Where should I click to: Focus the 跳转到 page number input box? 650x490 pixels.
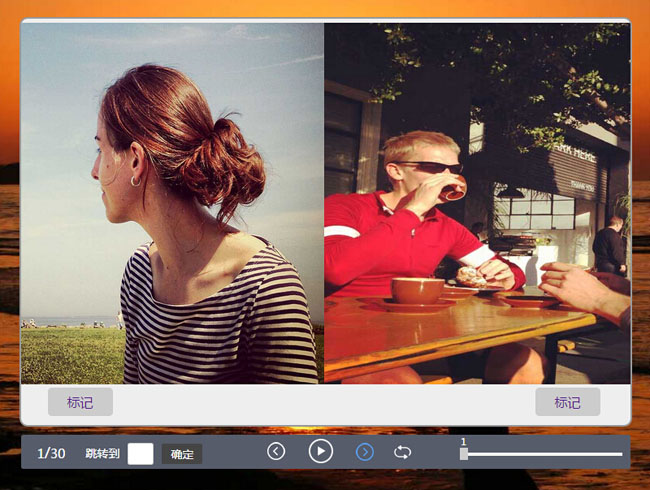[141, 453]
